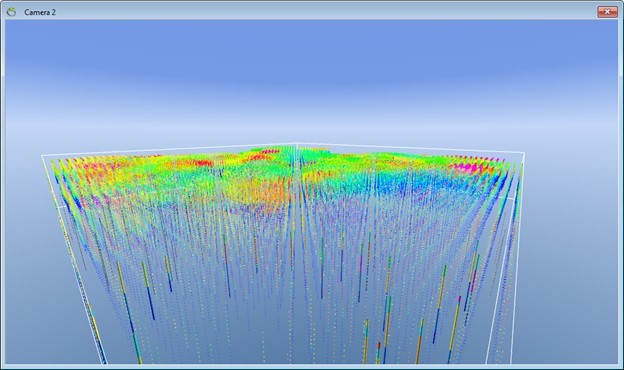Pick the red data cluster on the upper left surface
This screenshot has width=624, height=370.
tap(202, 163)
